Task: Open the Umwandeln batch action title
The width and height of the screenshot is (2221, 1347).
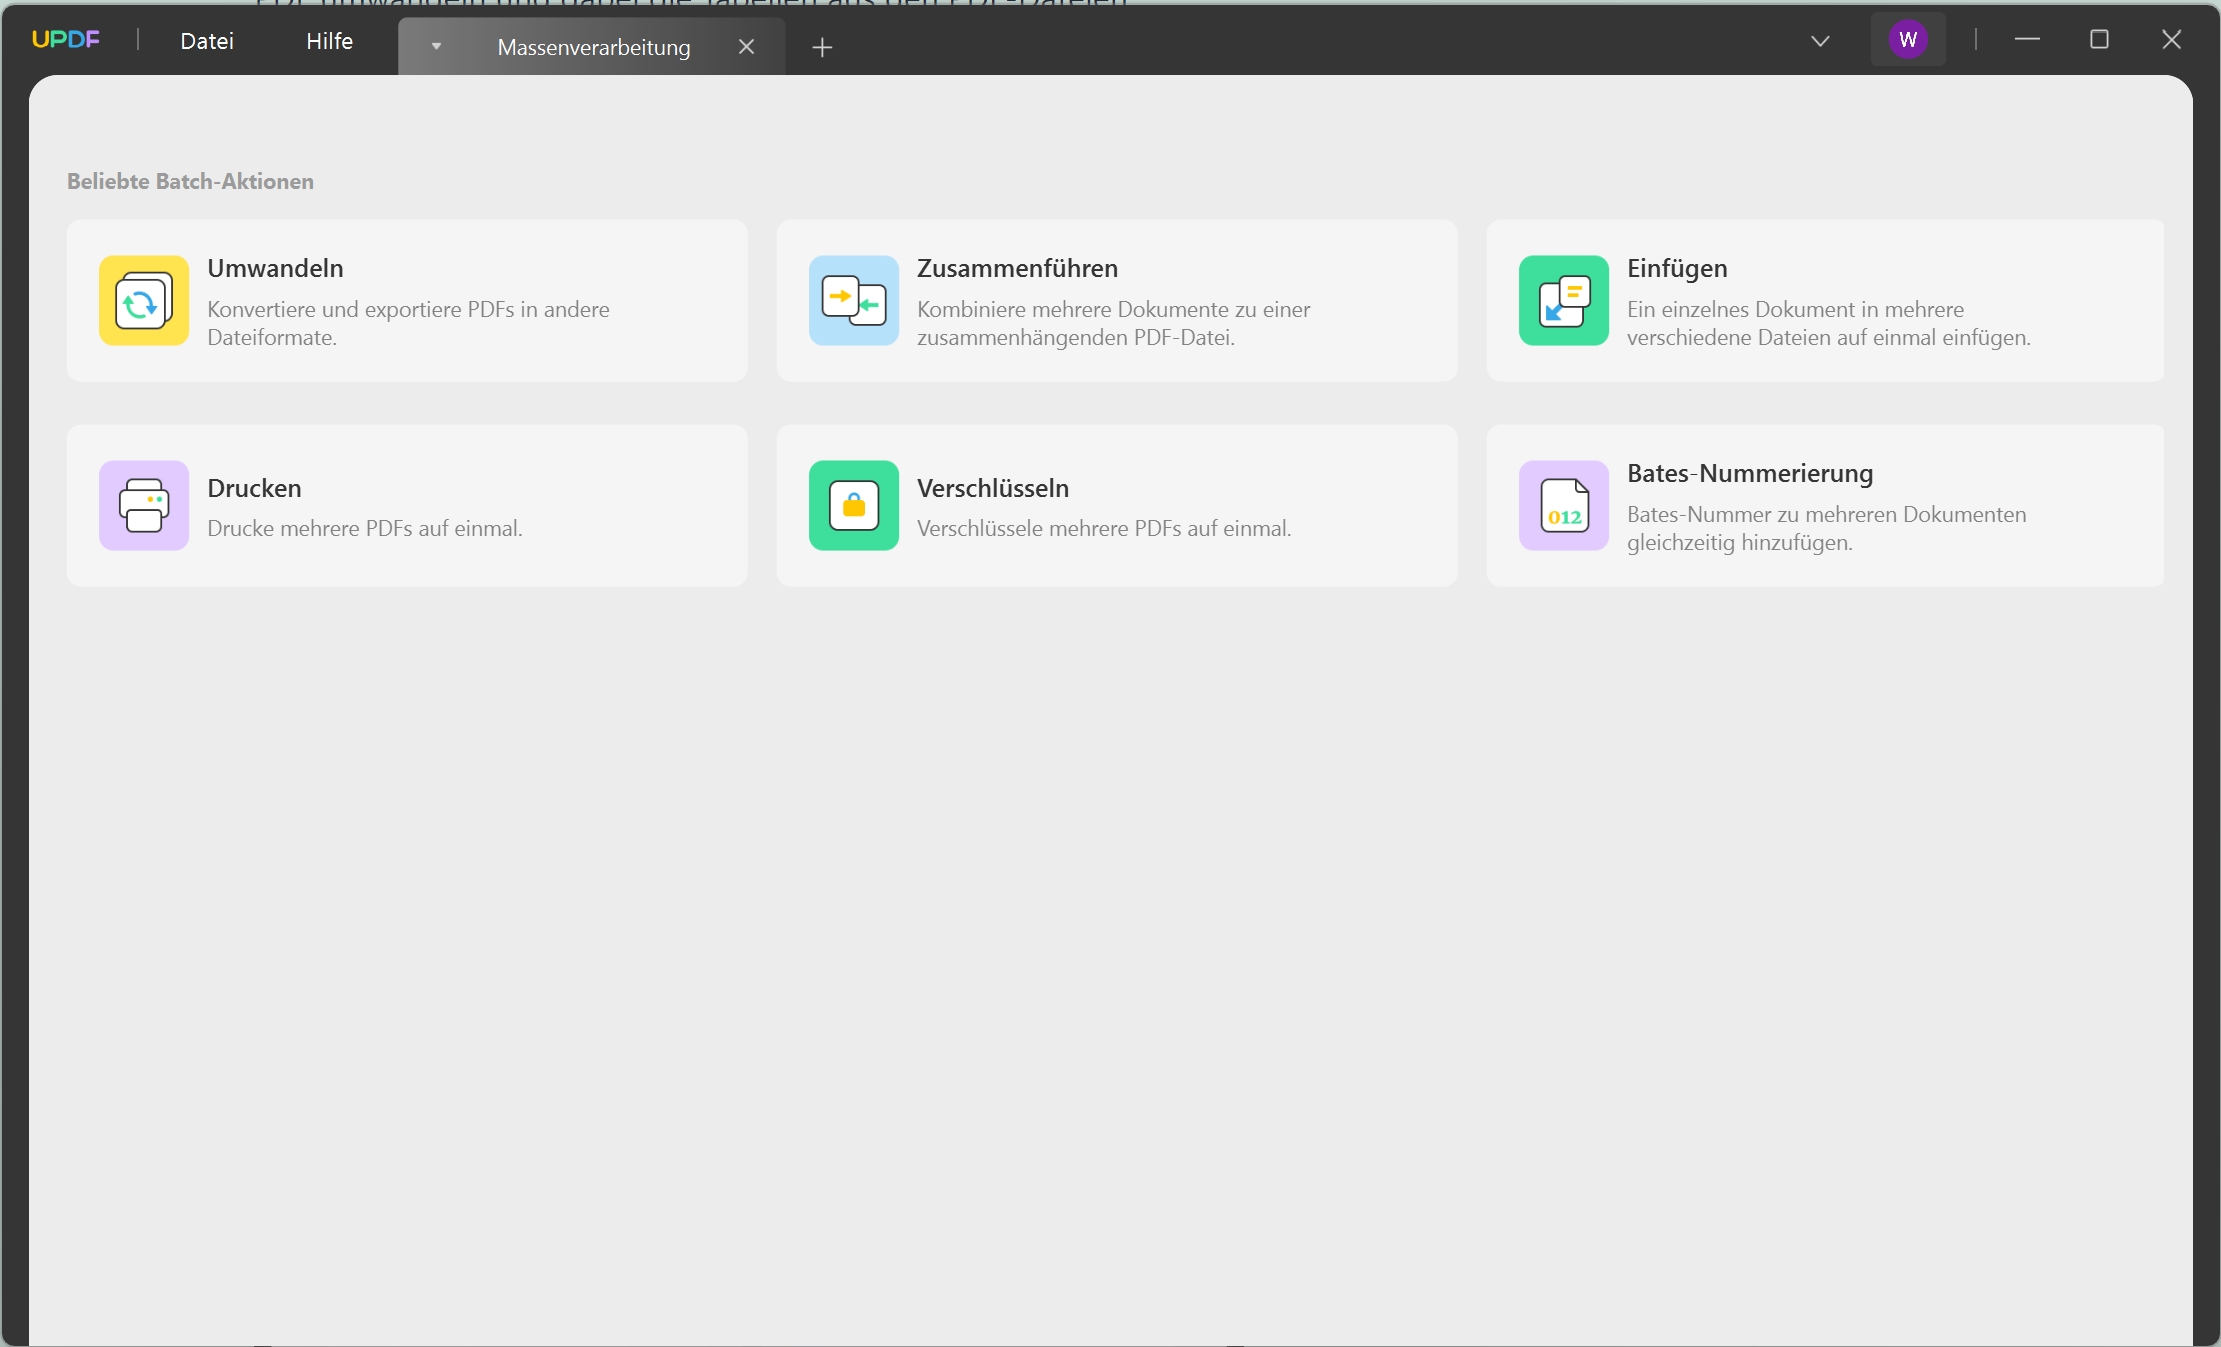Action: point(275,268)
